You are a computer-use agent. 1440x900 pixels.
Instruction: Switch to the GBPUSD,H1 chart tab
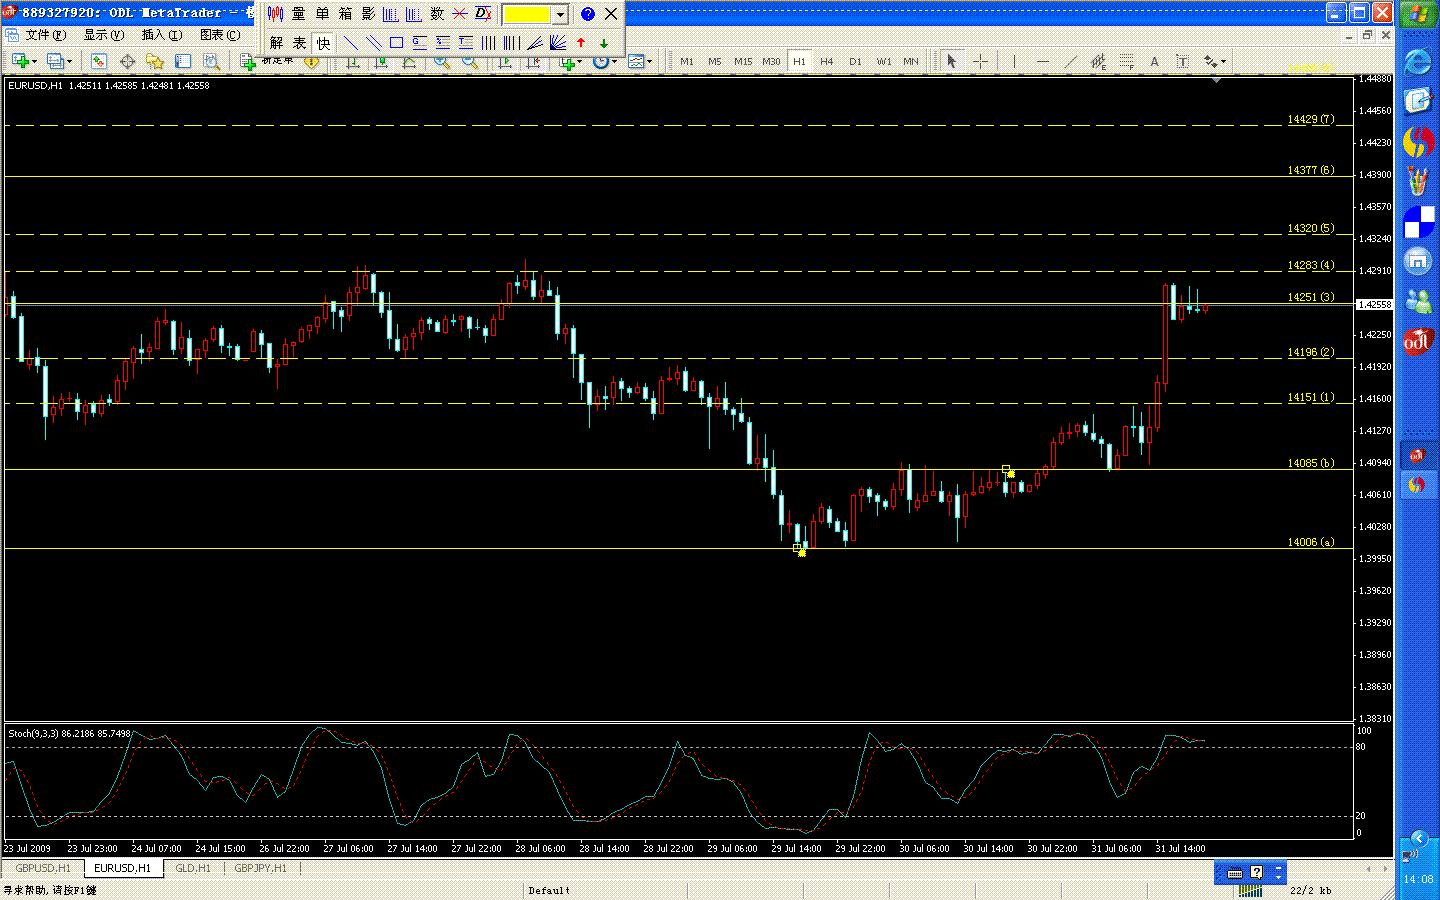click(43, 868)
